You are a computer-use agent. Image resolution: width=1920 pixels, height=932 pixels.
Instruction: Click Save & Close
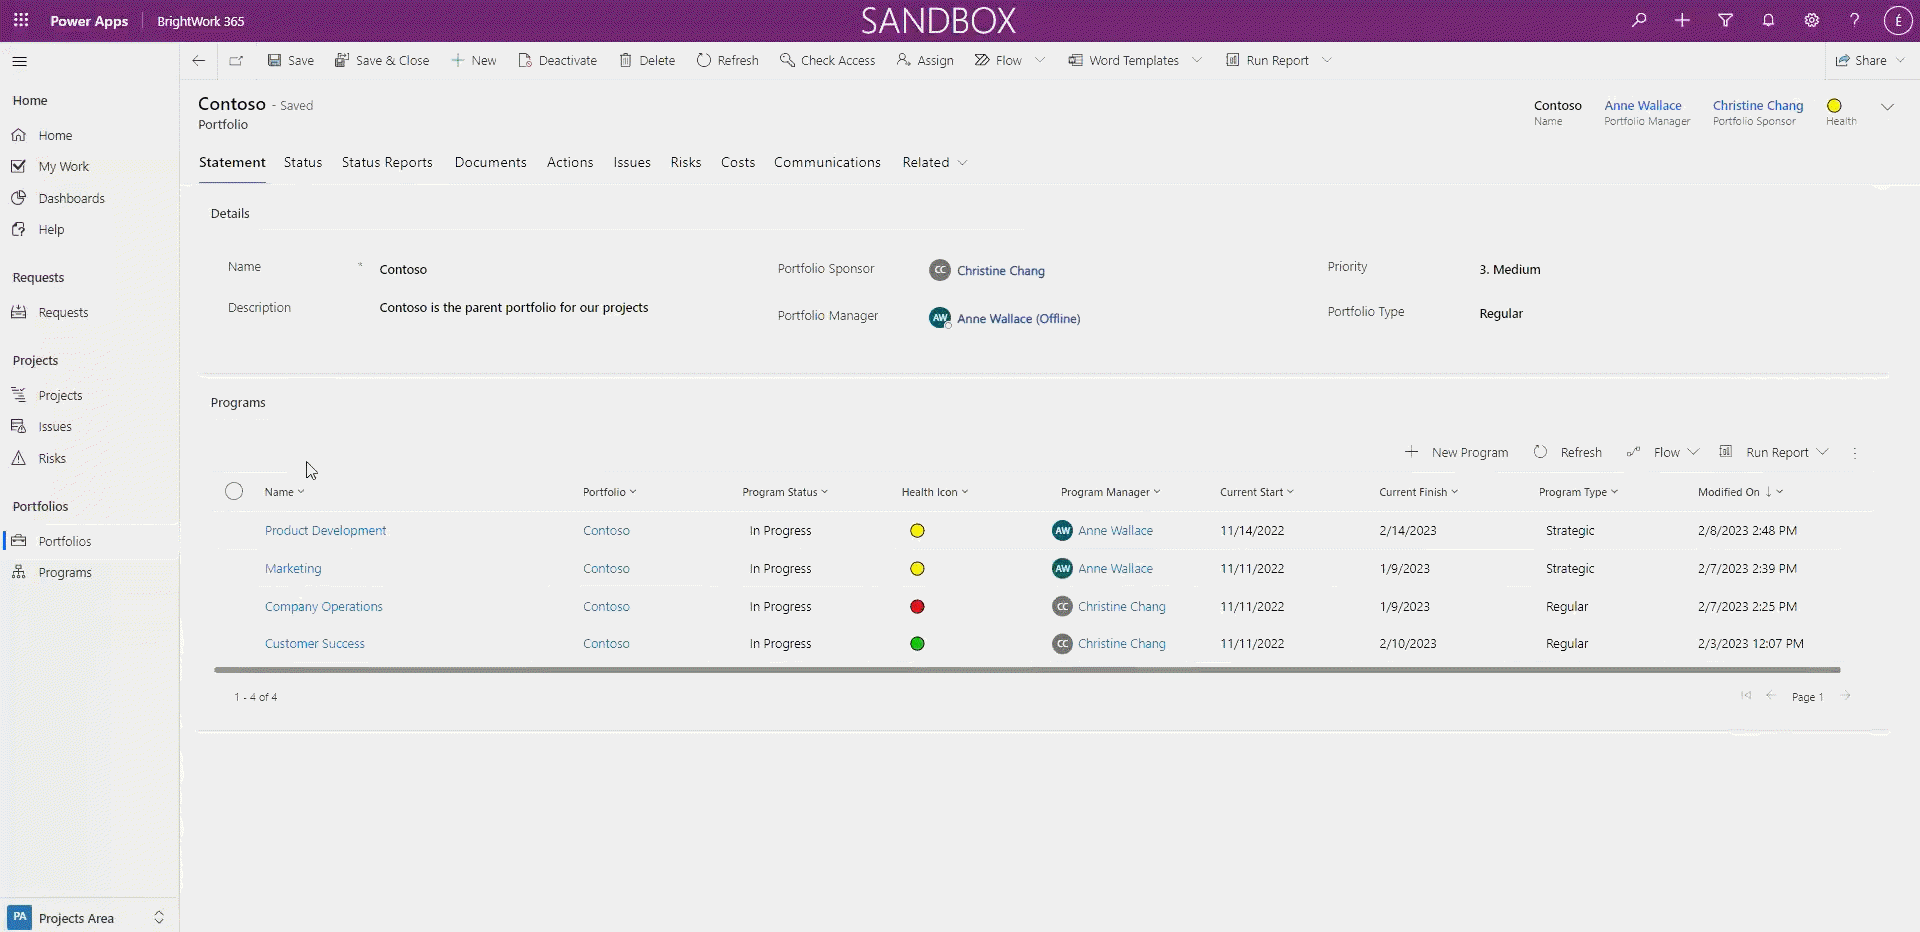tap(381, 61)
